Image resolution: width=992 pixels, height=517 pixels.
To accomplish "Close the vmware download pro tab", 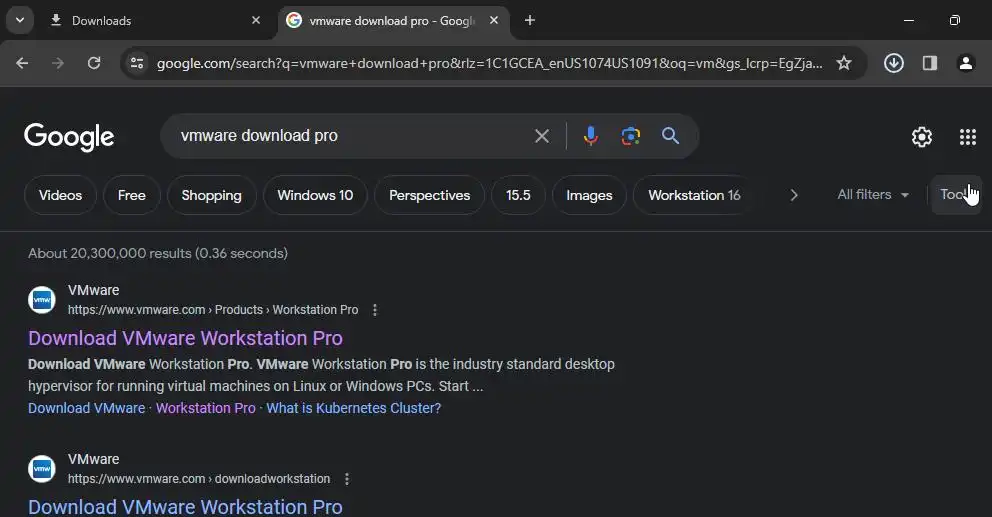I will 494,20.
